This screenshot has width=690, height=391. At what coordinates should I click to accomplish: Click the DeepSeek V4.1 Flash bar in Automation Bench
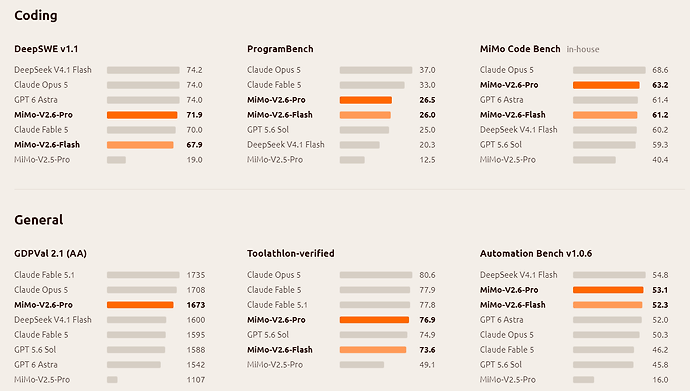609,275
